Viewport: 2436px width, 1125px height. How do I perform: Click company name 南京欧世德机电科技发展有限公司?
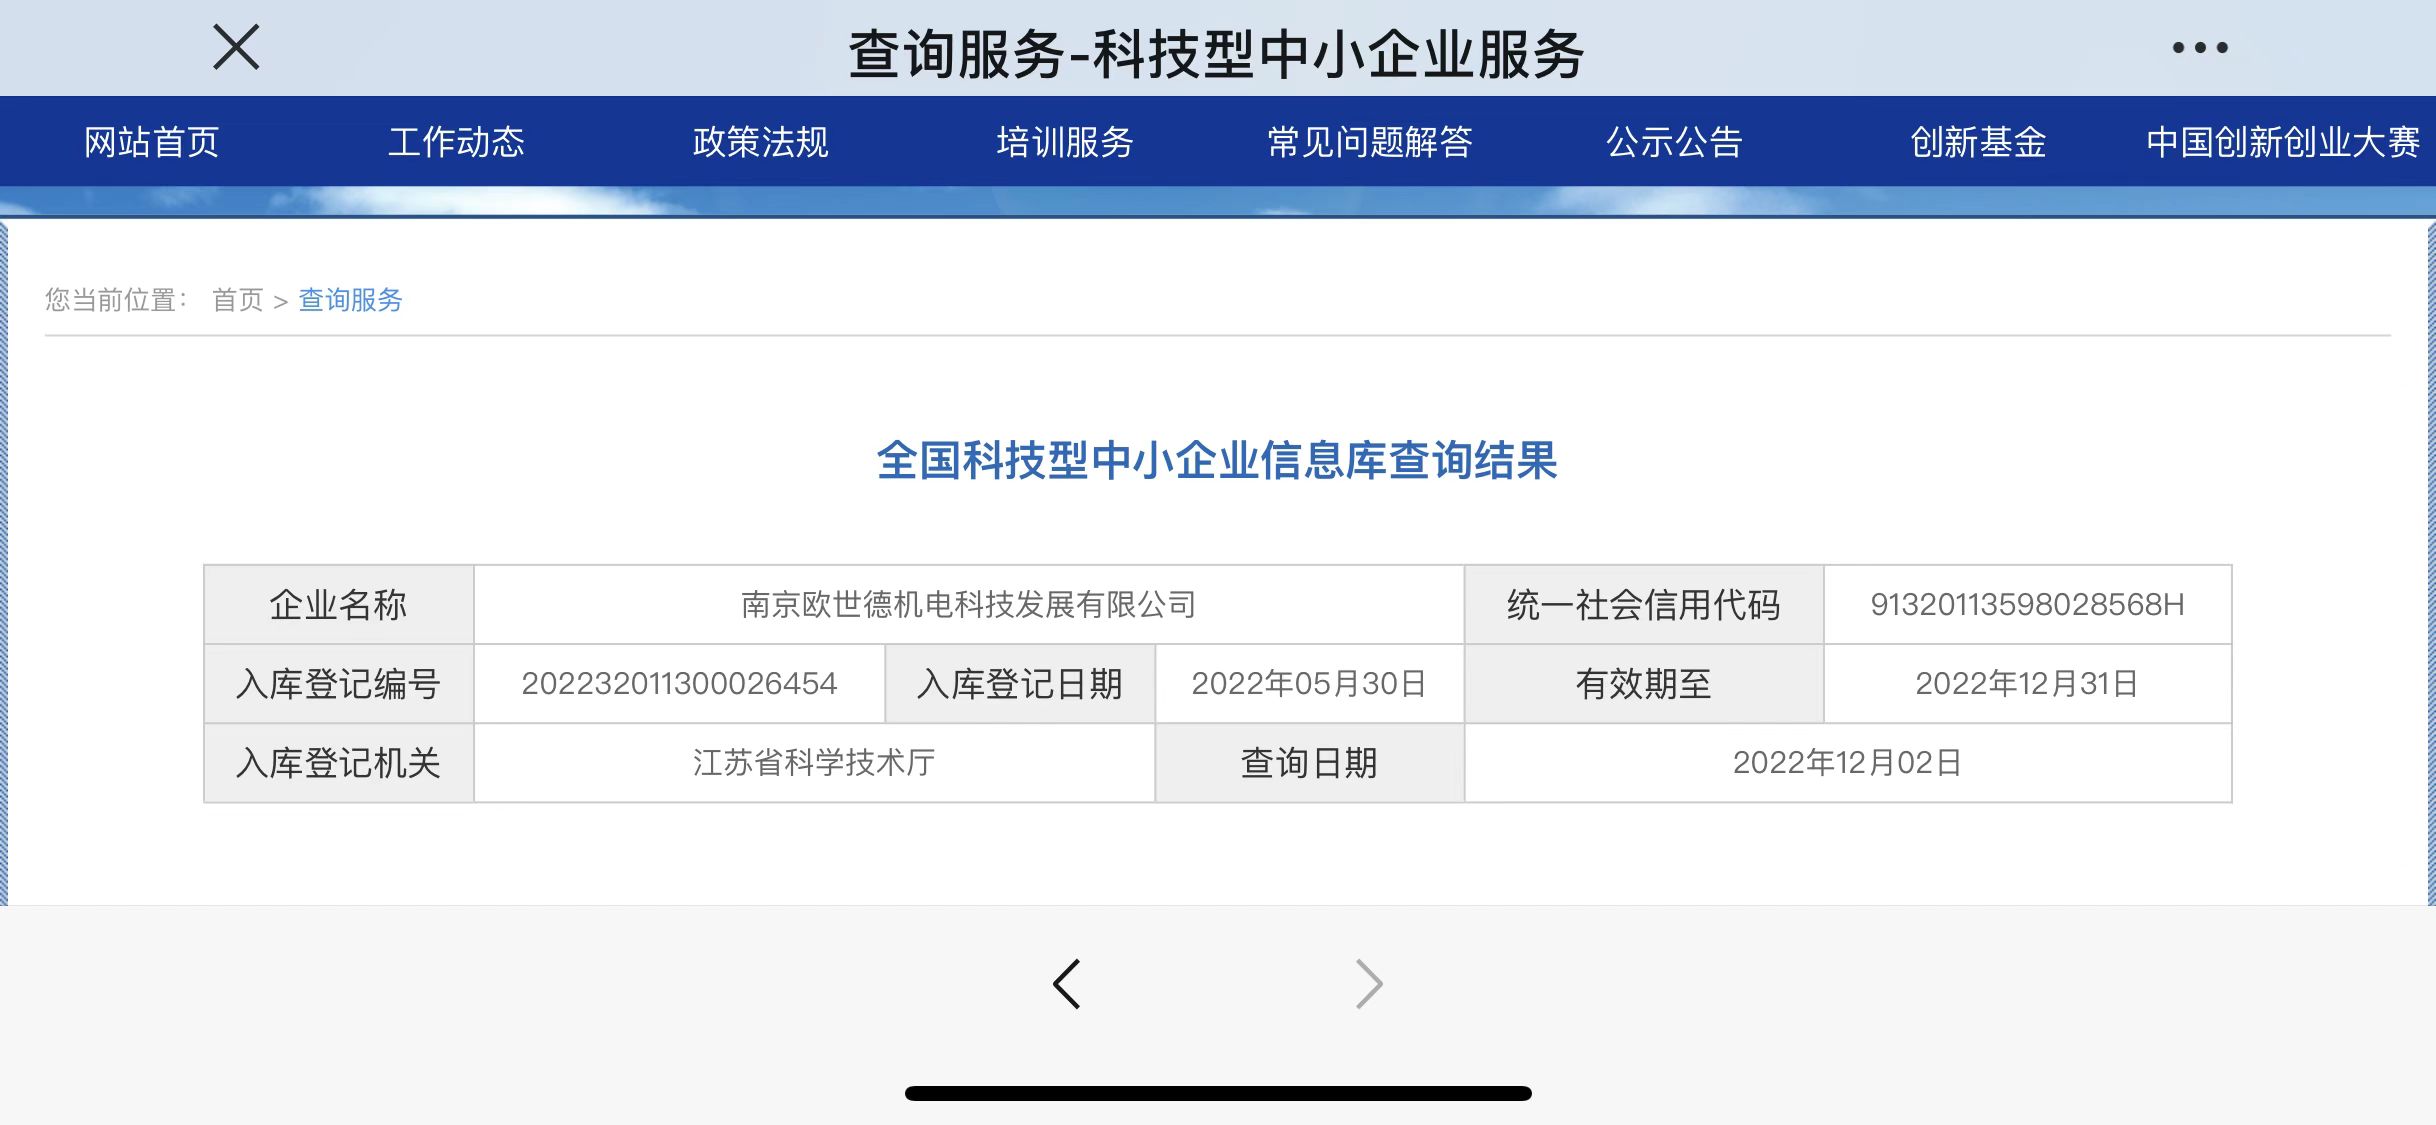click(x=968, y=605)
